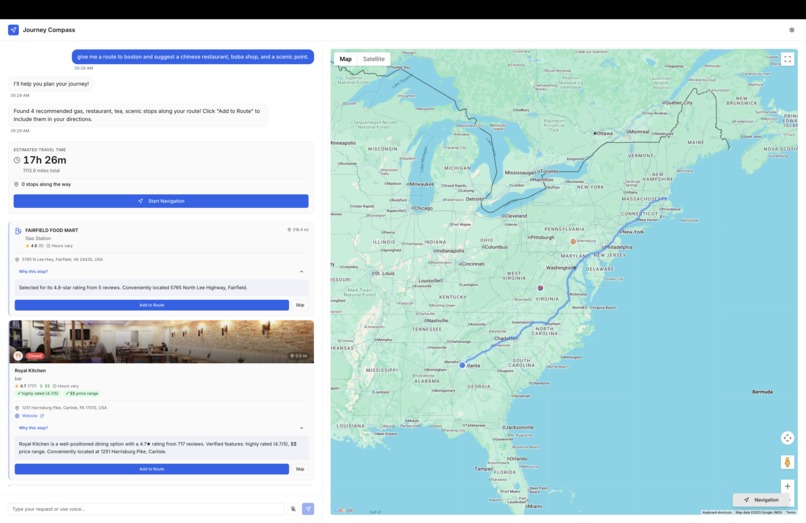Open the settings gear in the header
The width and height of the screenshot is (806, 523).
(792, 30)
